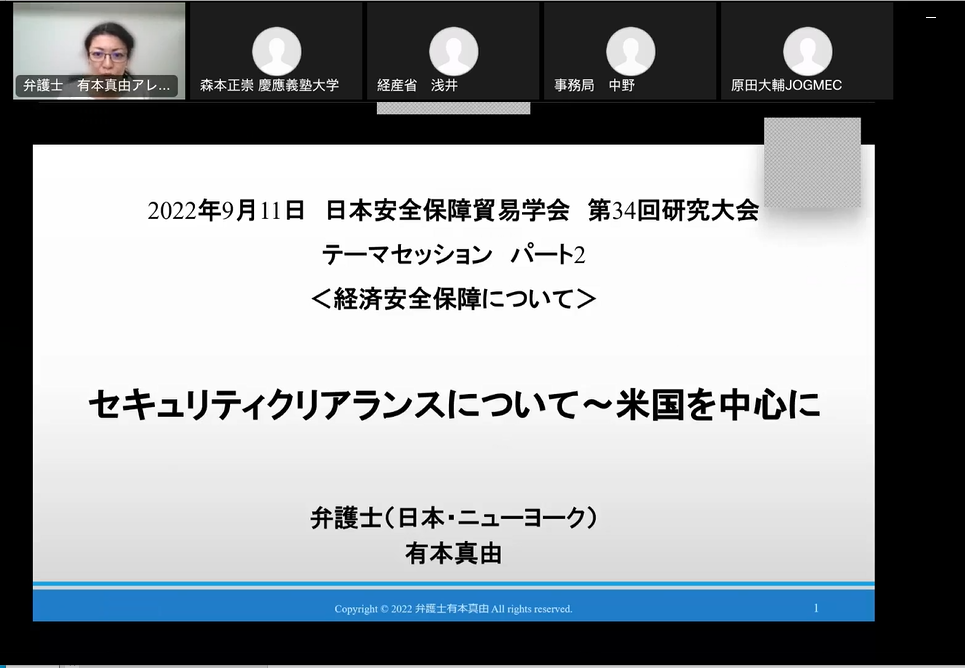Click the avatar icon of 事務局 中野

click(x=630, y=50)
